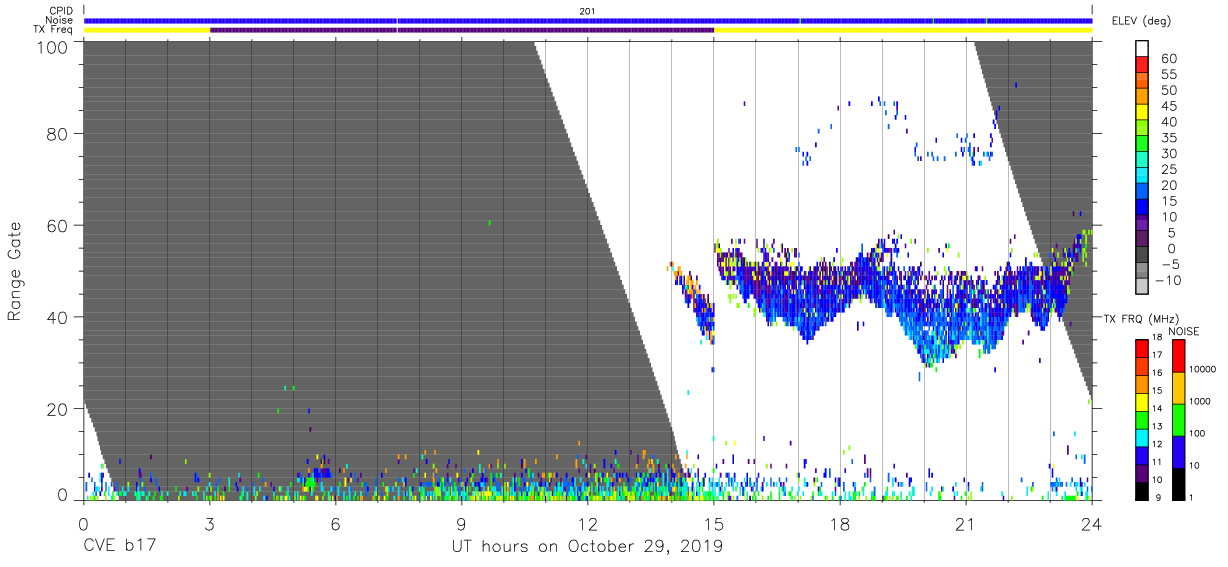The image size is (1228, 567).
Task: Click the CPID value "201" above the plot
Action: 587,11
